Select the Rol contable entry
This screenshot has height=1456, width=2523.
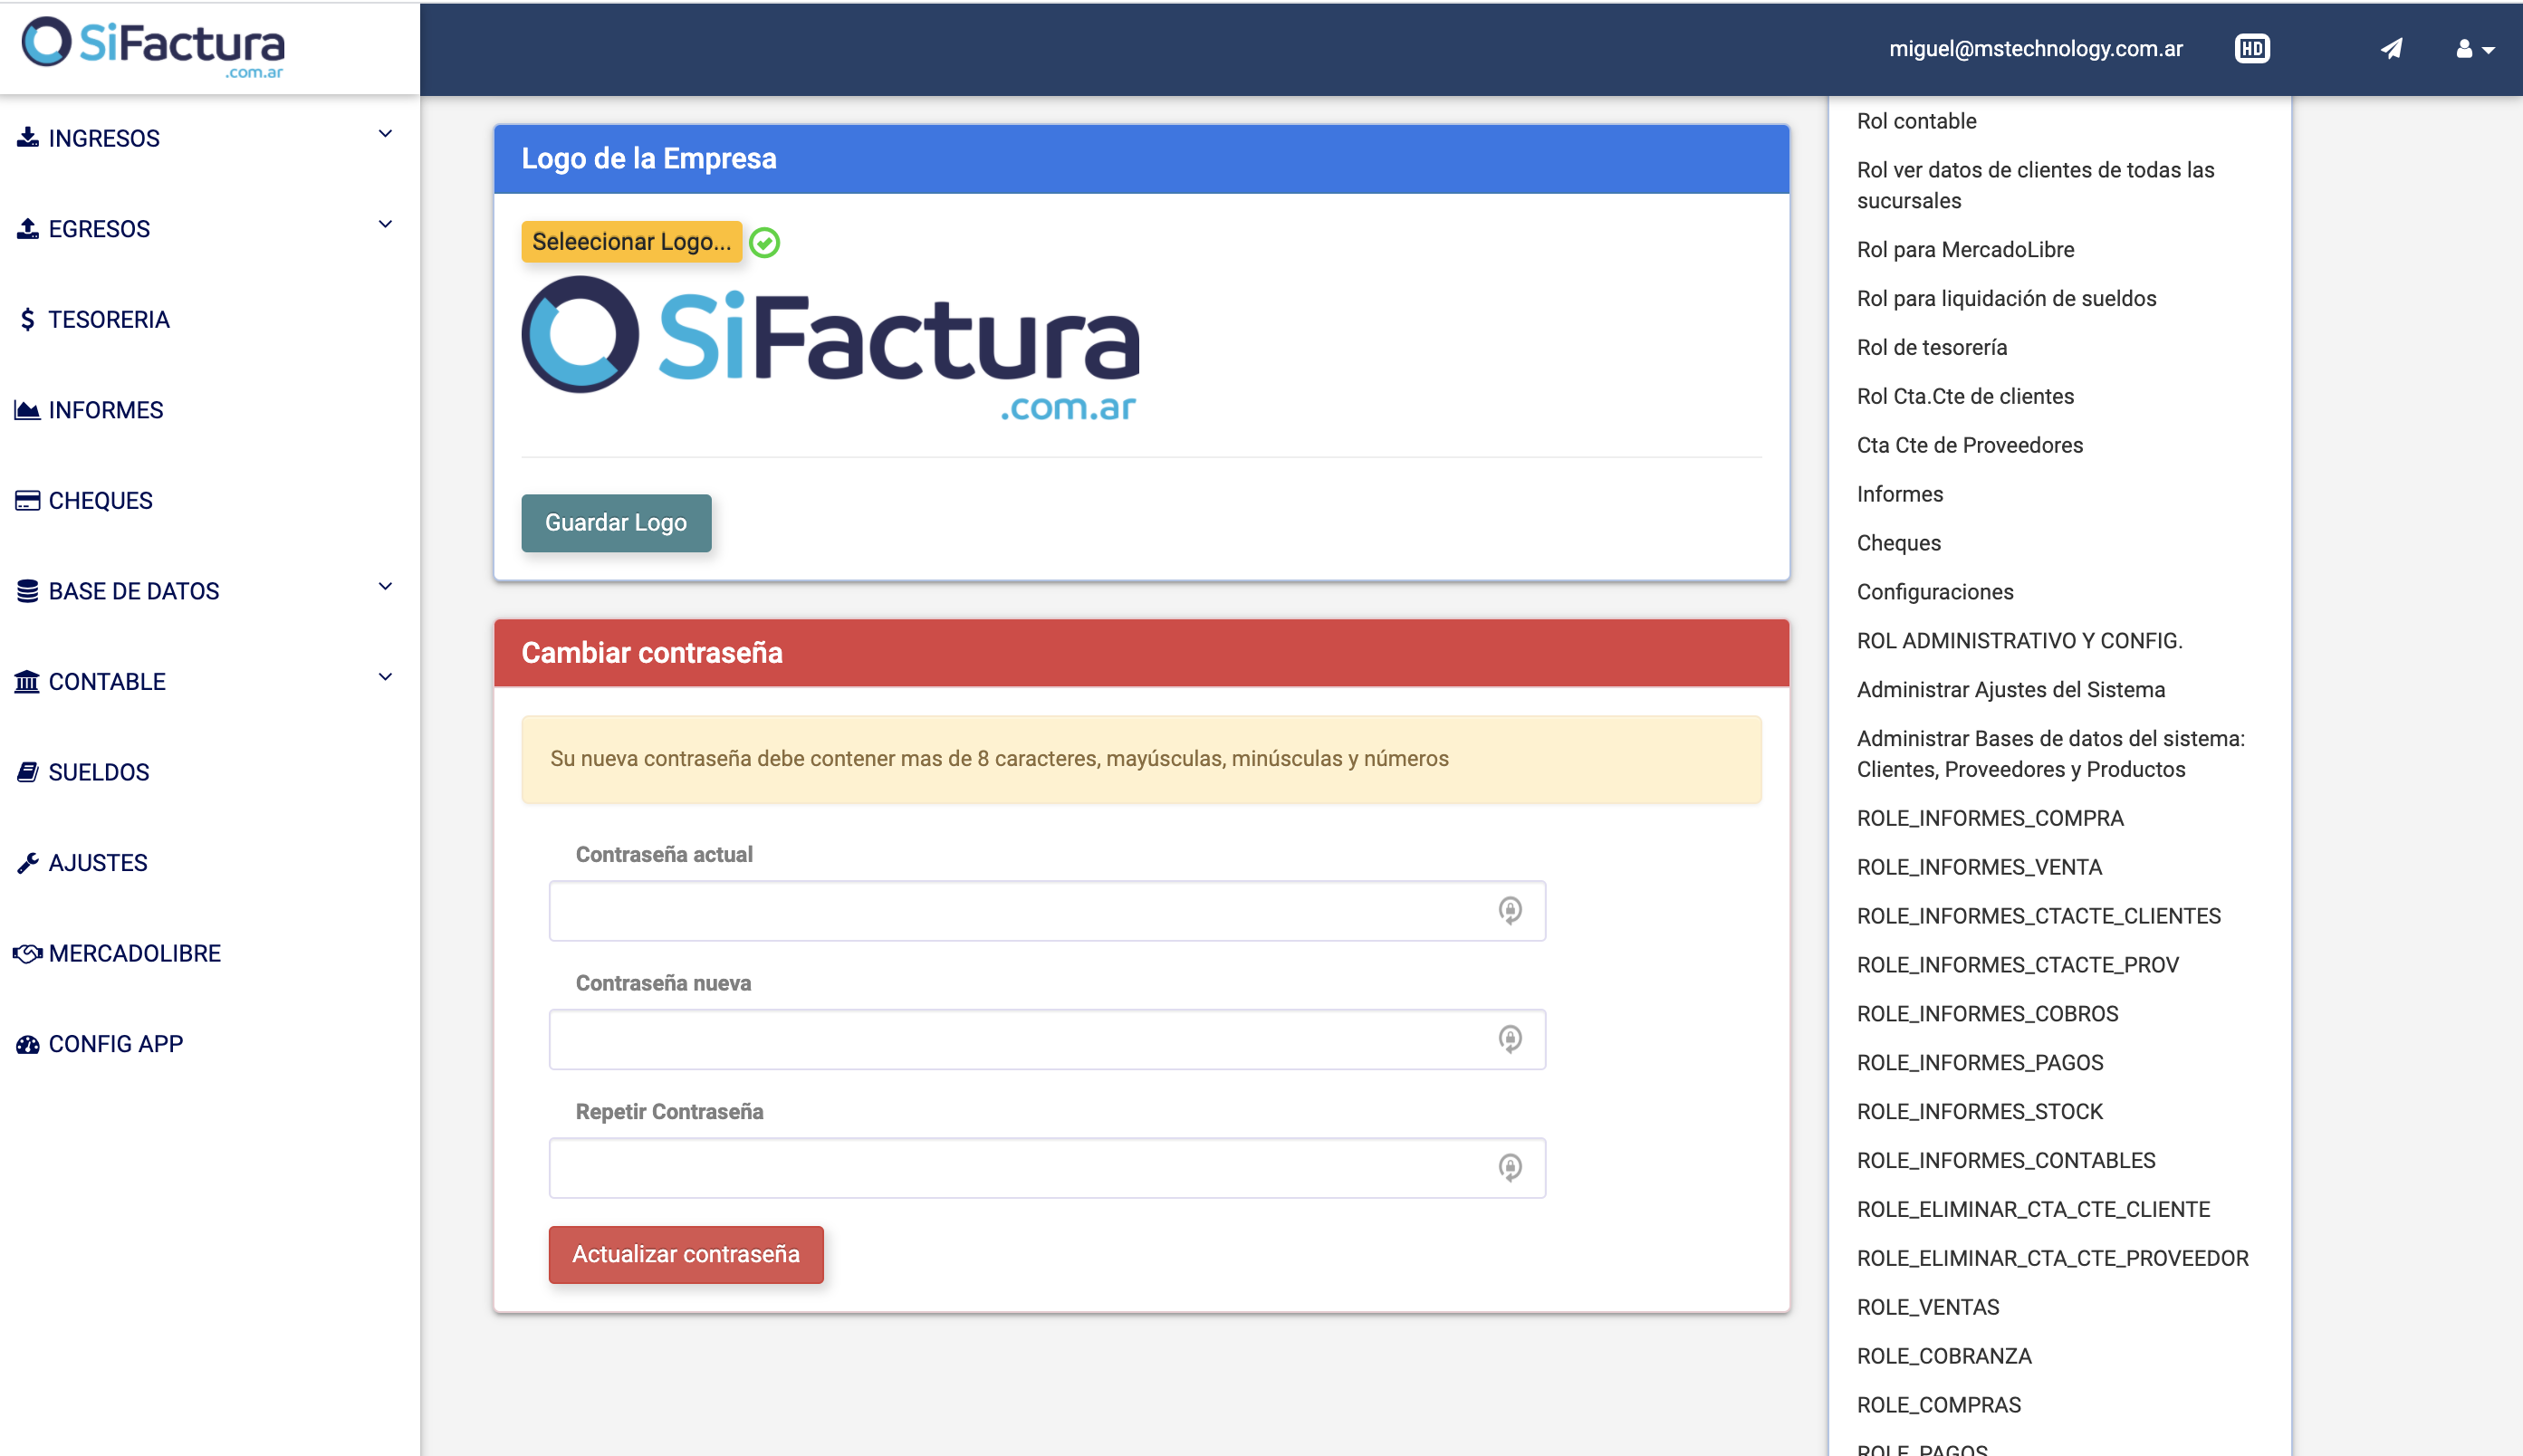point(1916,121)
